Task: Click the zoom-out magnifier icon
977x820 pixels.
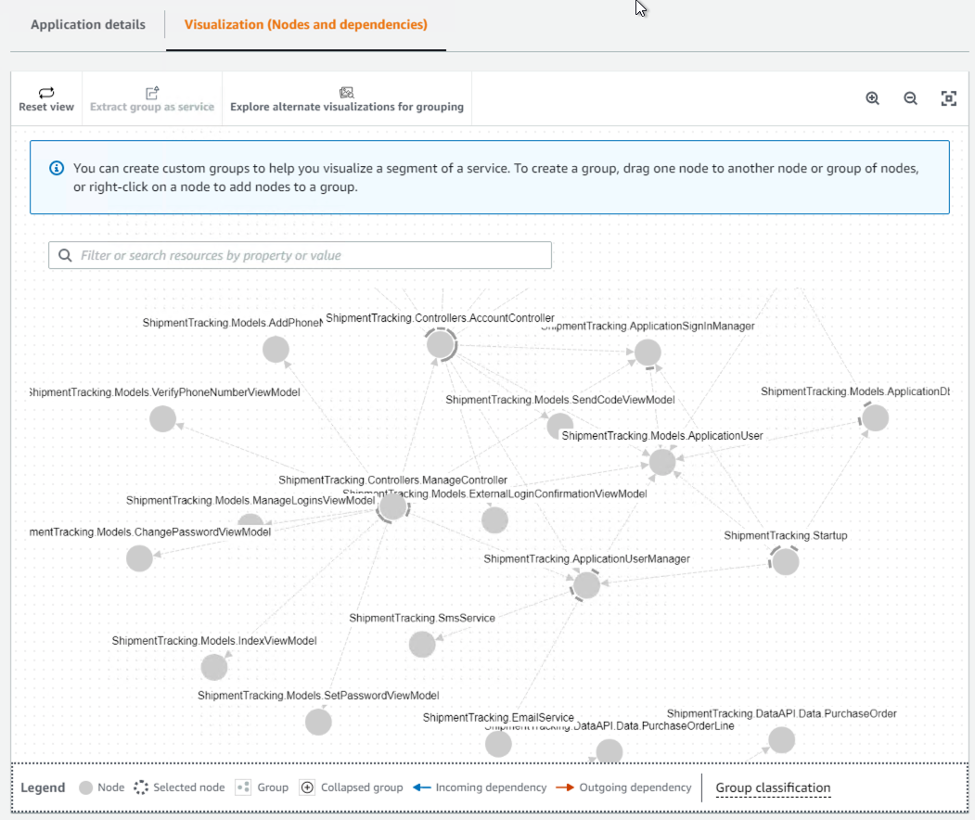Action: click(910, 98)
